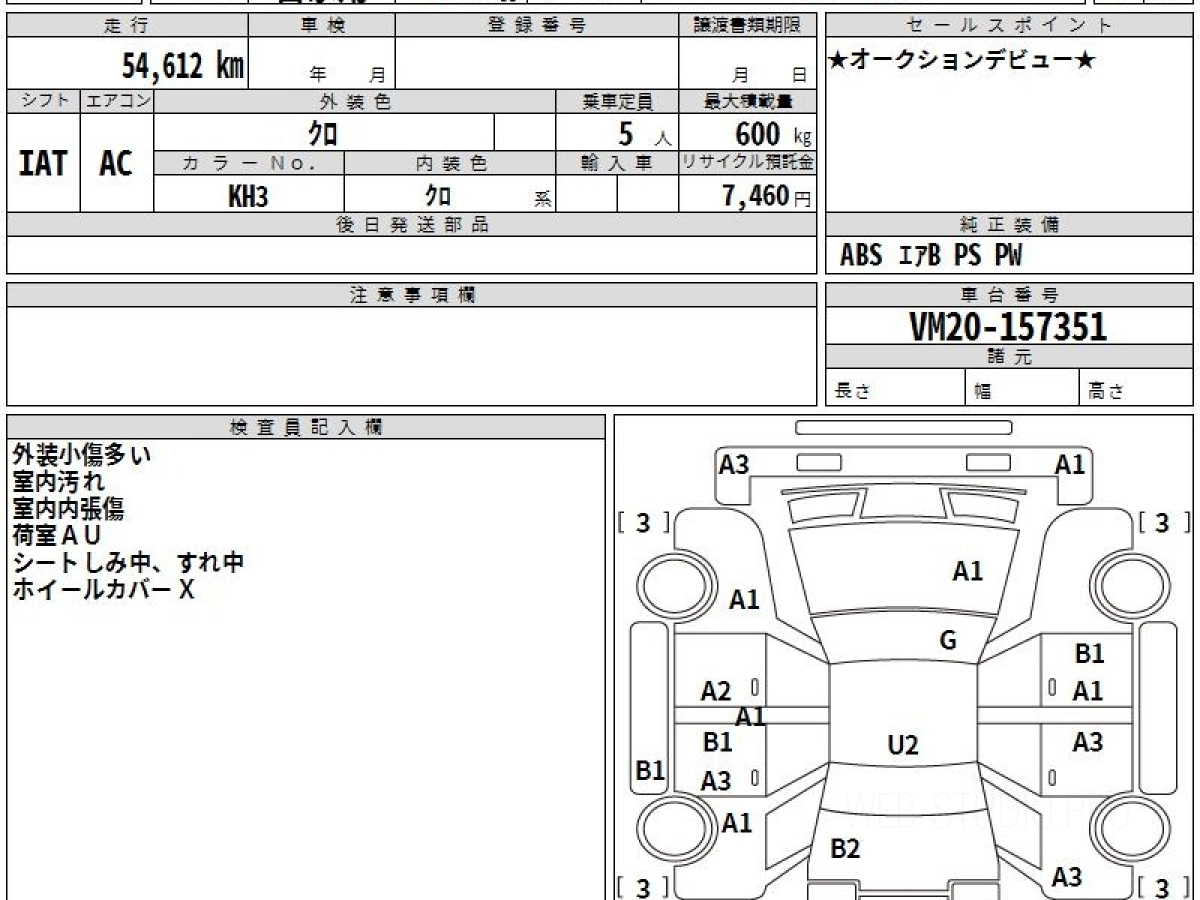This screenshot has width=1200, height=900.
Task: Click the リサイクル預託金 header
Action: coord(748,163)
